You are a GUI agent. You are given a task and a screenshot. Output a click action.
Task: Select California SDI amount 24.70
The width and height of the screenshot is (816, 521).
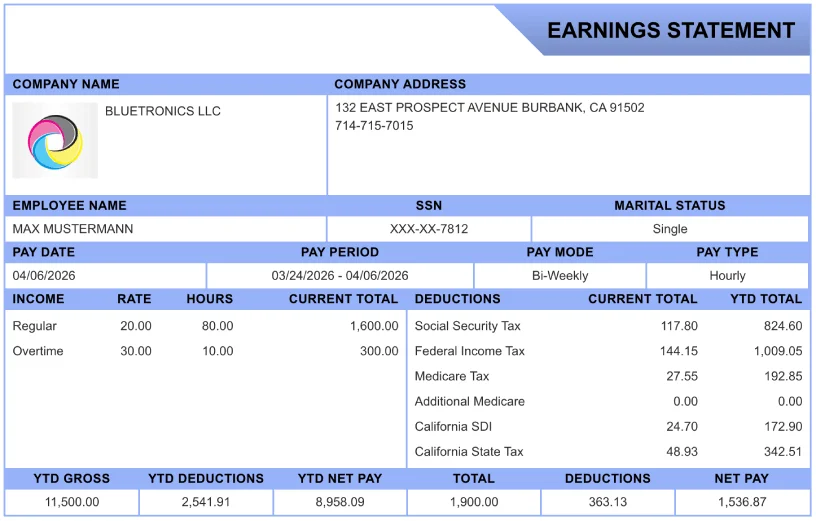[x=682, y=427]
